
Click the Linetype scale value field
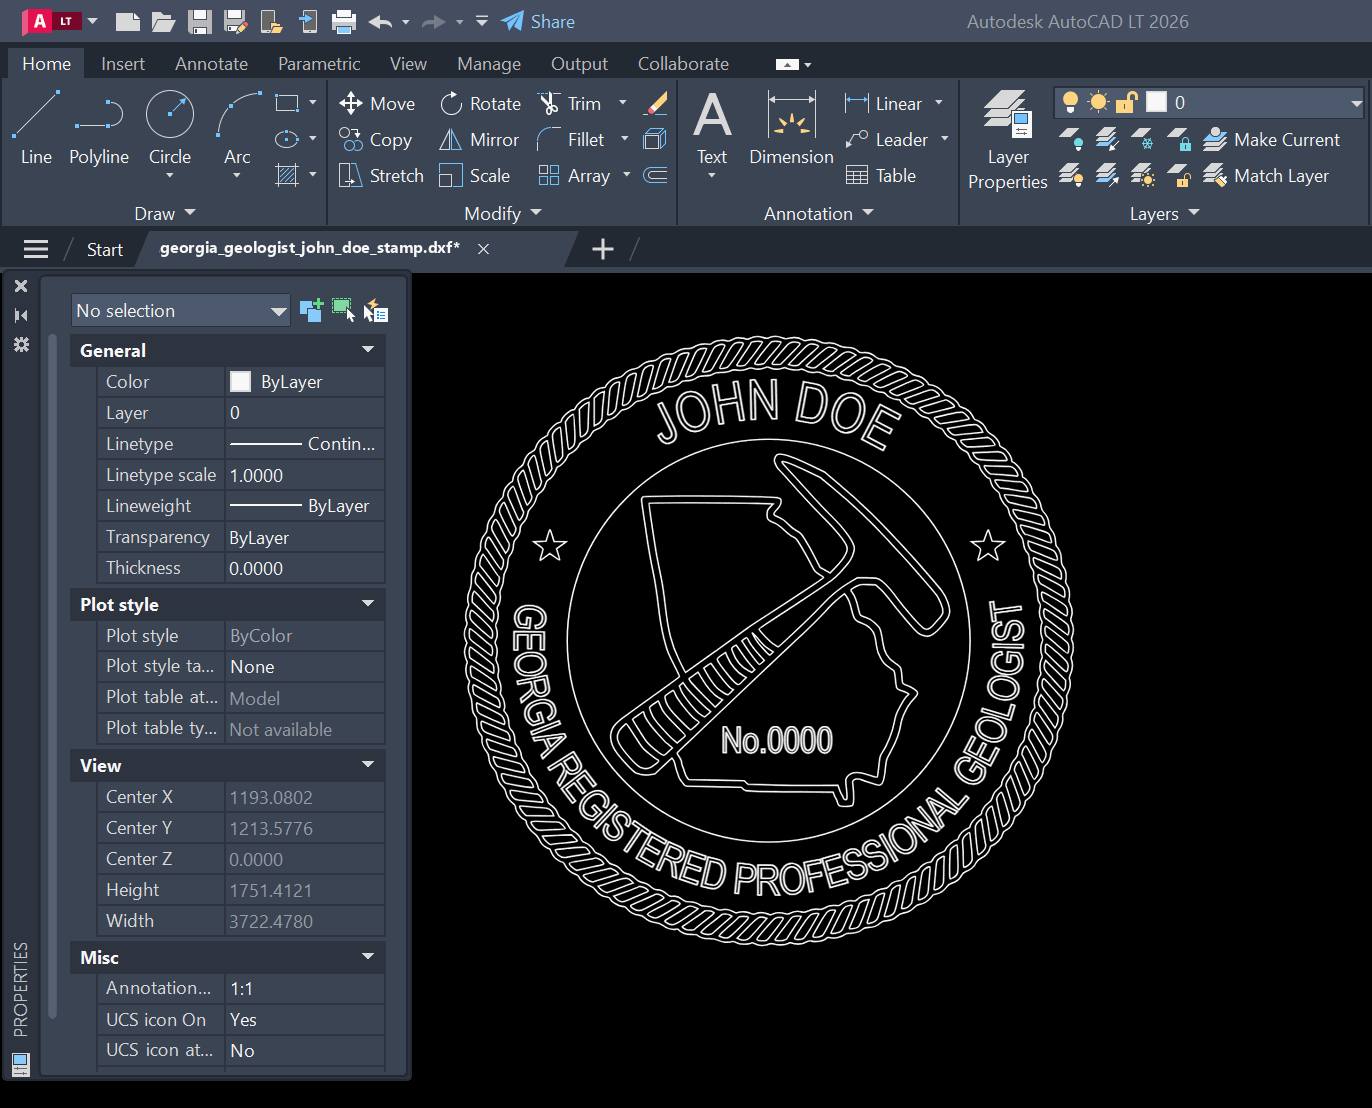[305, 475]
